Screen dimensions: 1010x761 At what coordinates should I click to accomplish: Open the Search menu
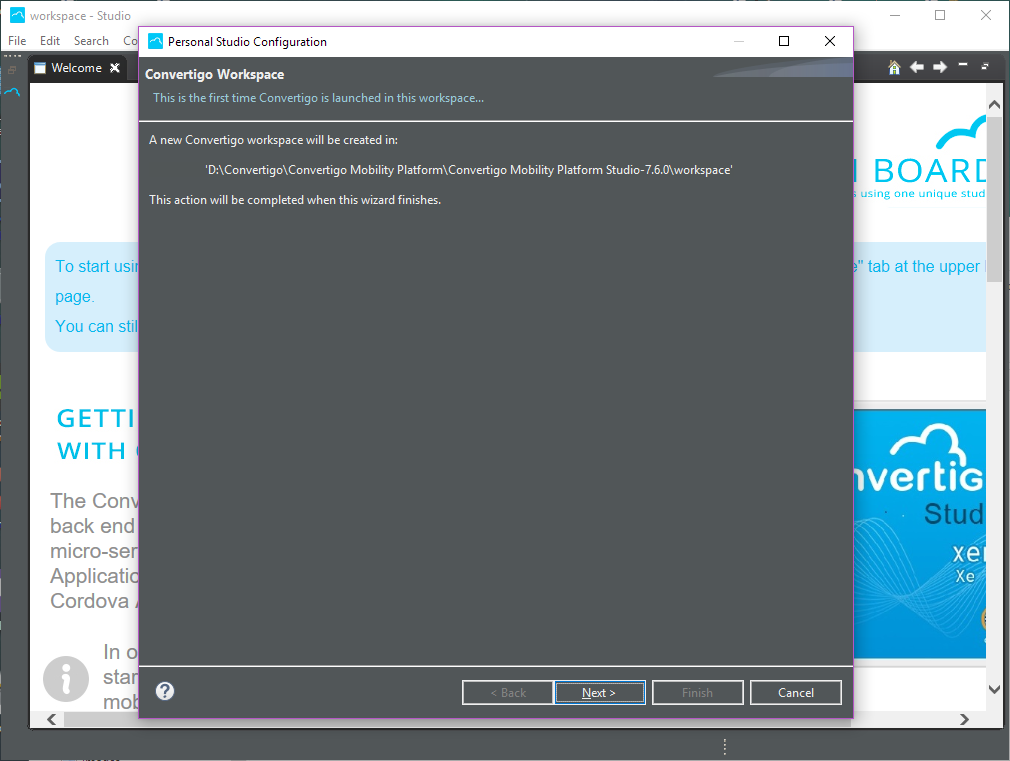pos(91,41)
